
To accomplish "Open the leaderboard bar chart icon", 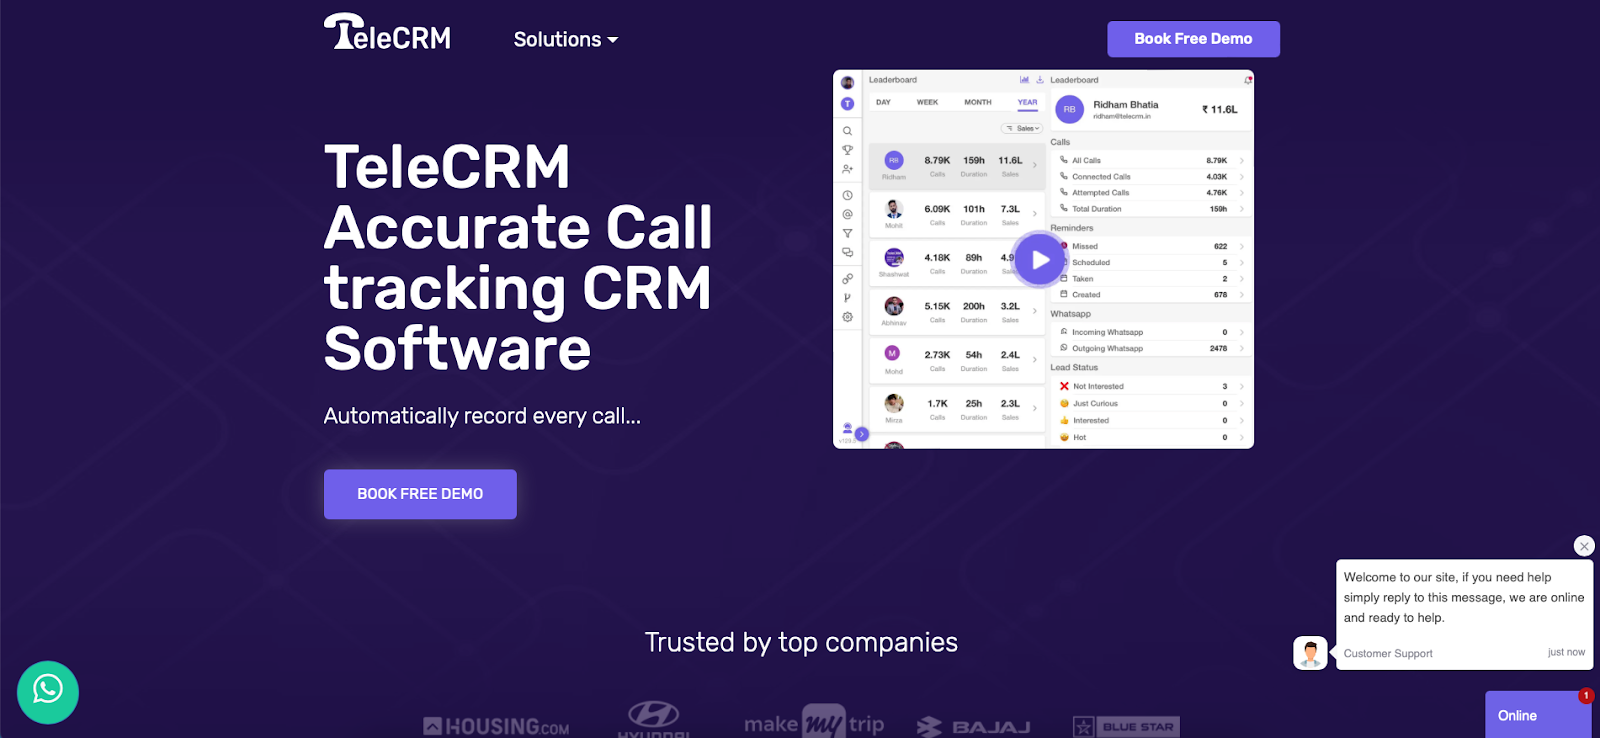I will click(x=1024, y=80).
